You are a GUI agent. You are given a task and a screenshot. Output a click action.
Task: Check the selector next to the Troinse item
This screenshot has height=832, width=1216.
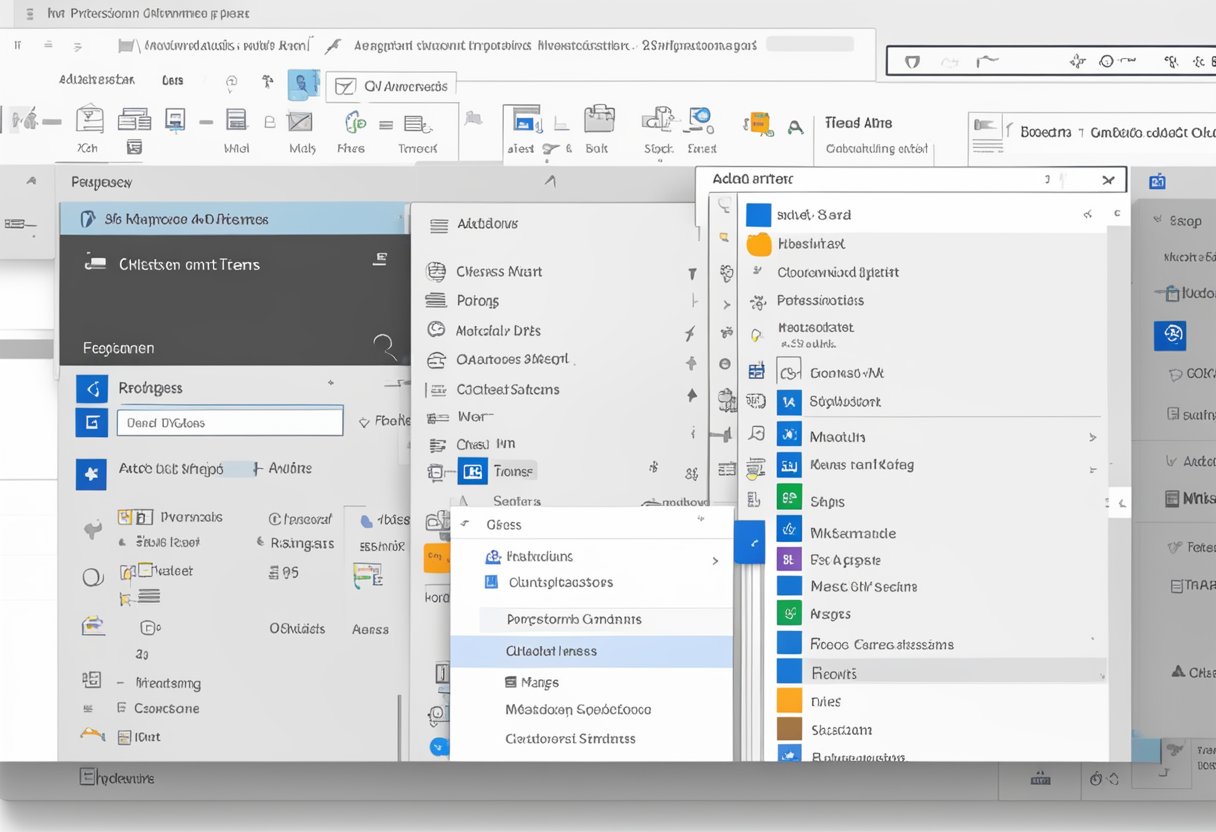472,470
